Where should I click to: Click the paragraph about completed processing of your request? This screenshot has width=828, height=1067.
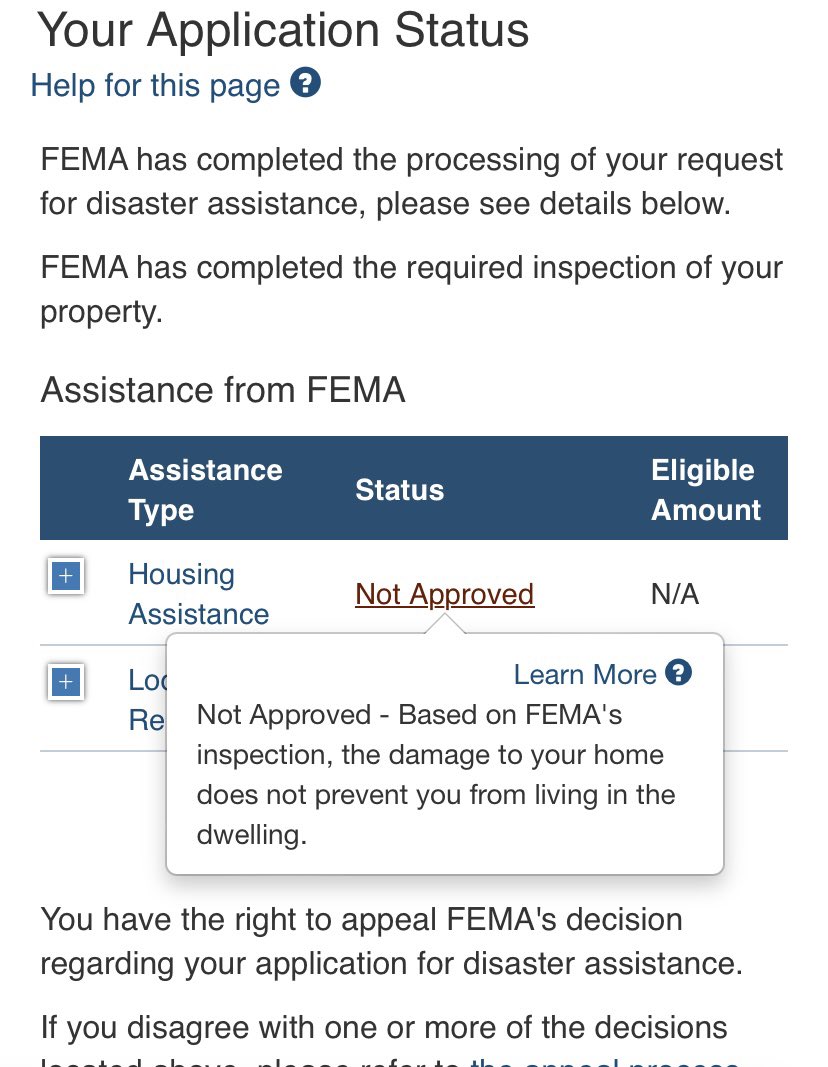(411, 181)
